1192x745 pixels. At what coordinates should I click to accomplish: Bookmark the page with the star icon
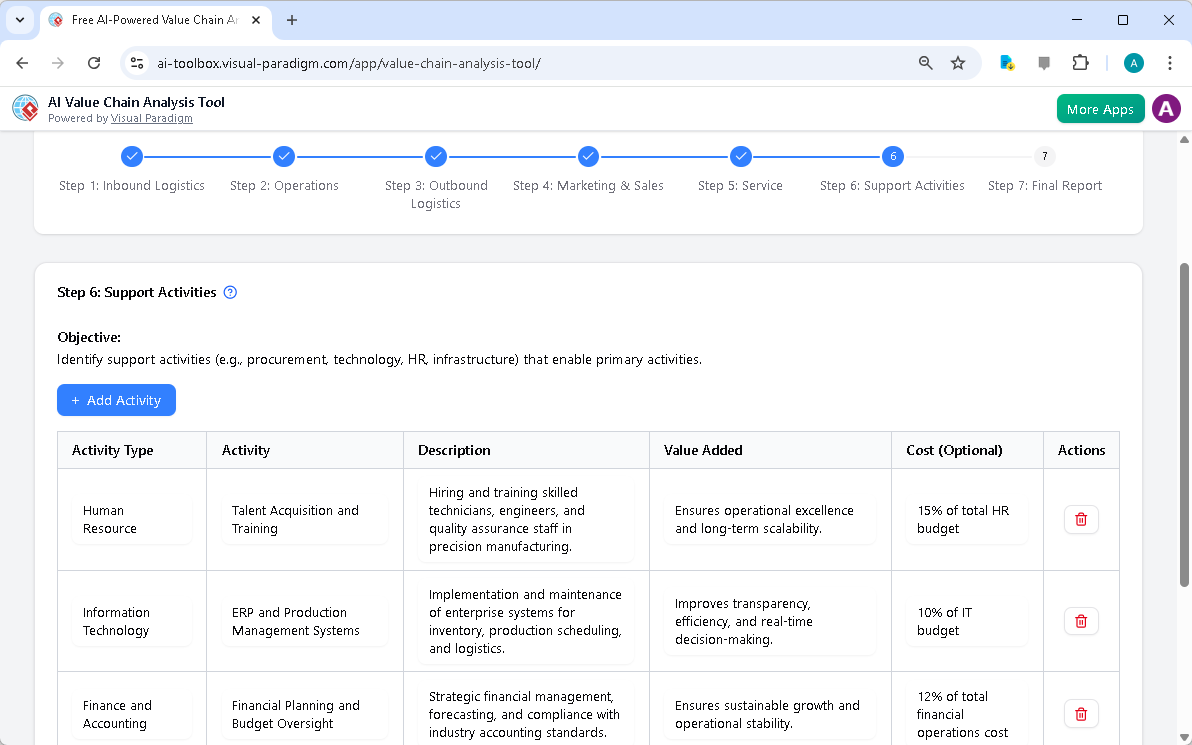pyautogui.click(x=958, y=62)
